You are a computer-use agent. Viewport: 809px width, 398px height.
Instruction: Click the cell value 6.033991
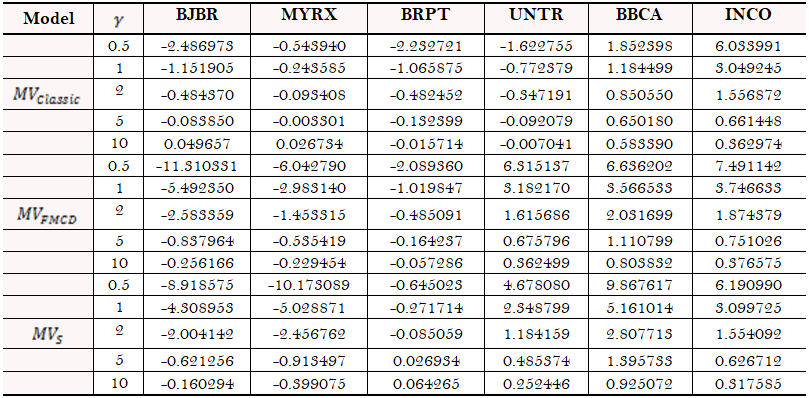pos(748,46)
